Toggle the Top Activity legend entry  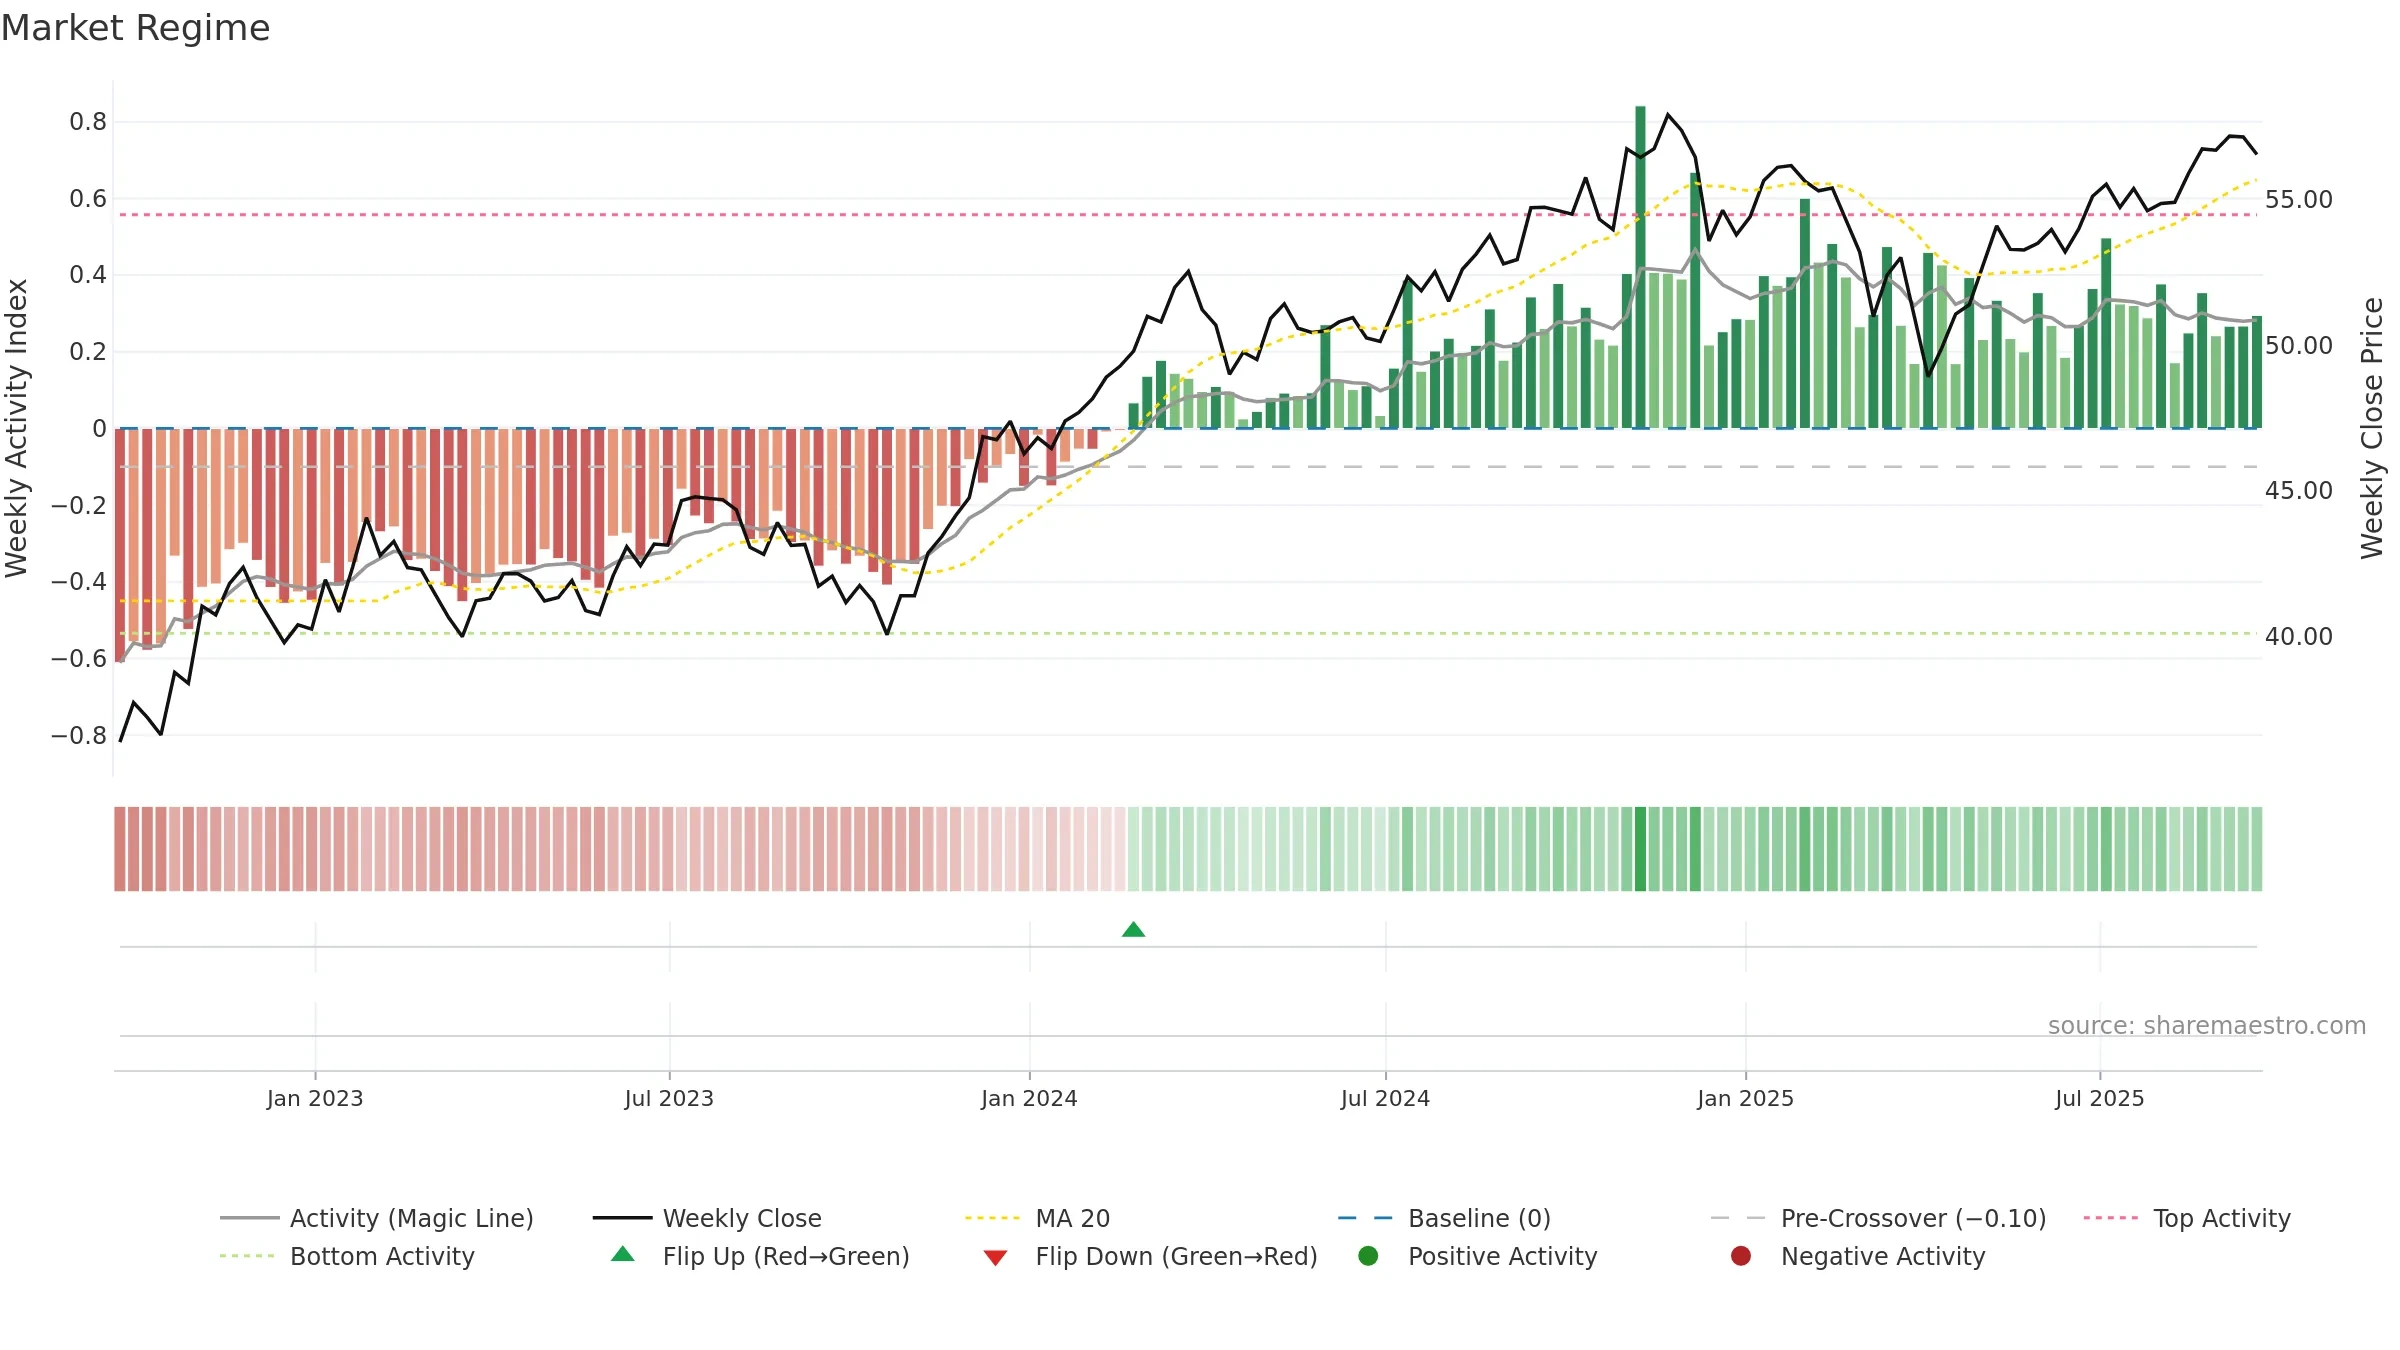click(x=2187, y=1218)
